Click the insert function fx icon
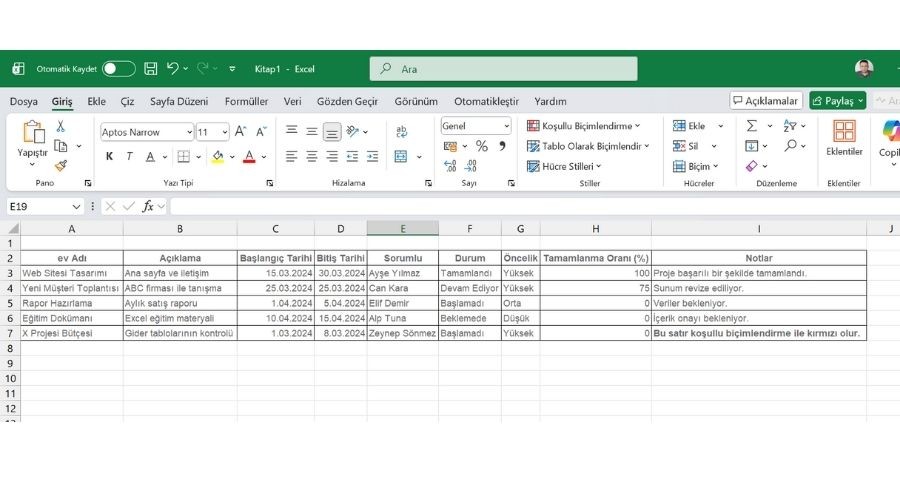Viewport: 900px width, 500px height. [148, 206]
